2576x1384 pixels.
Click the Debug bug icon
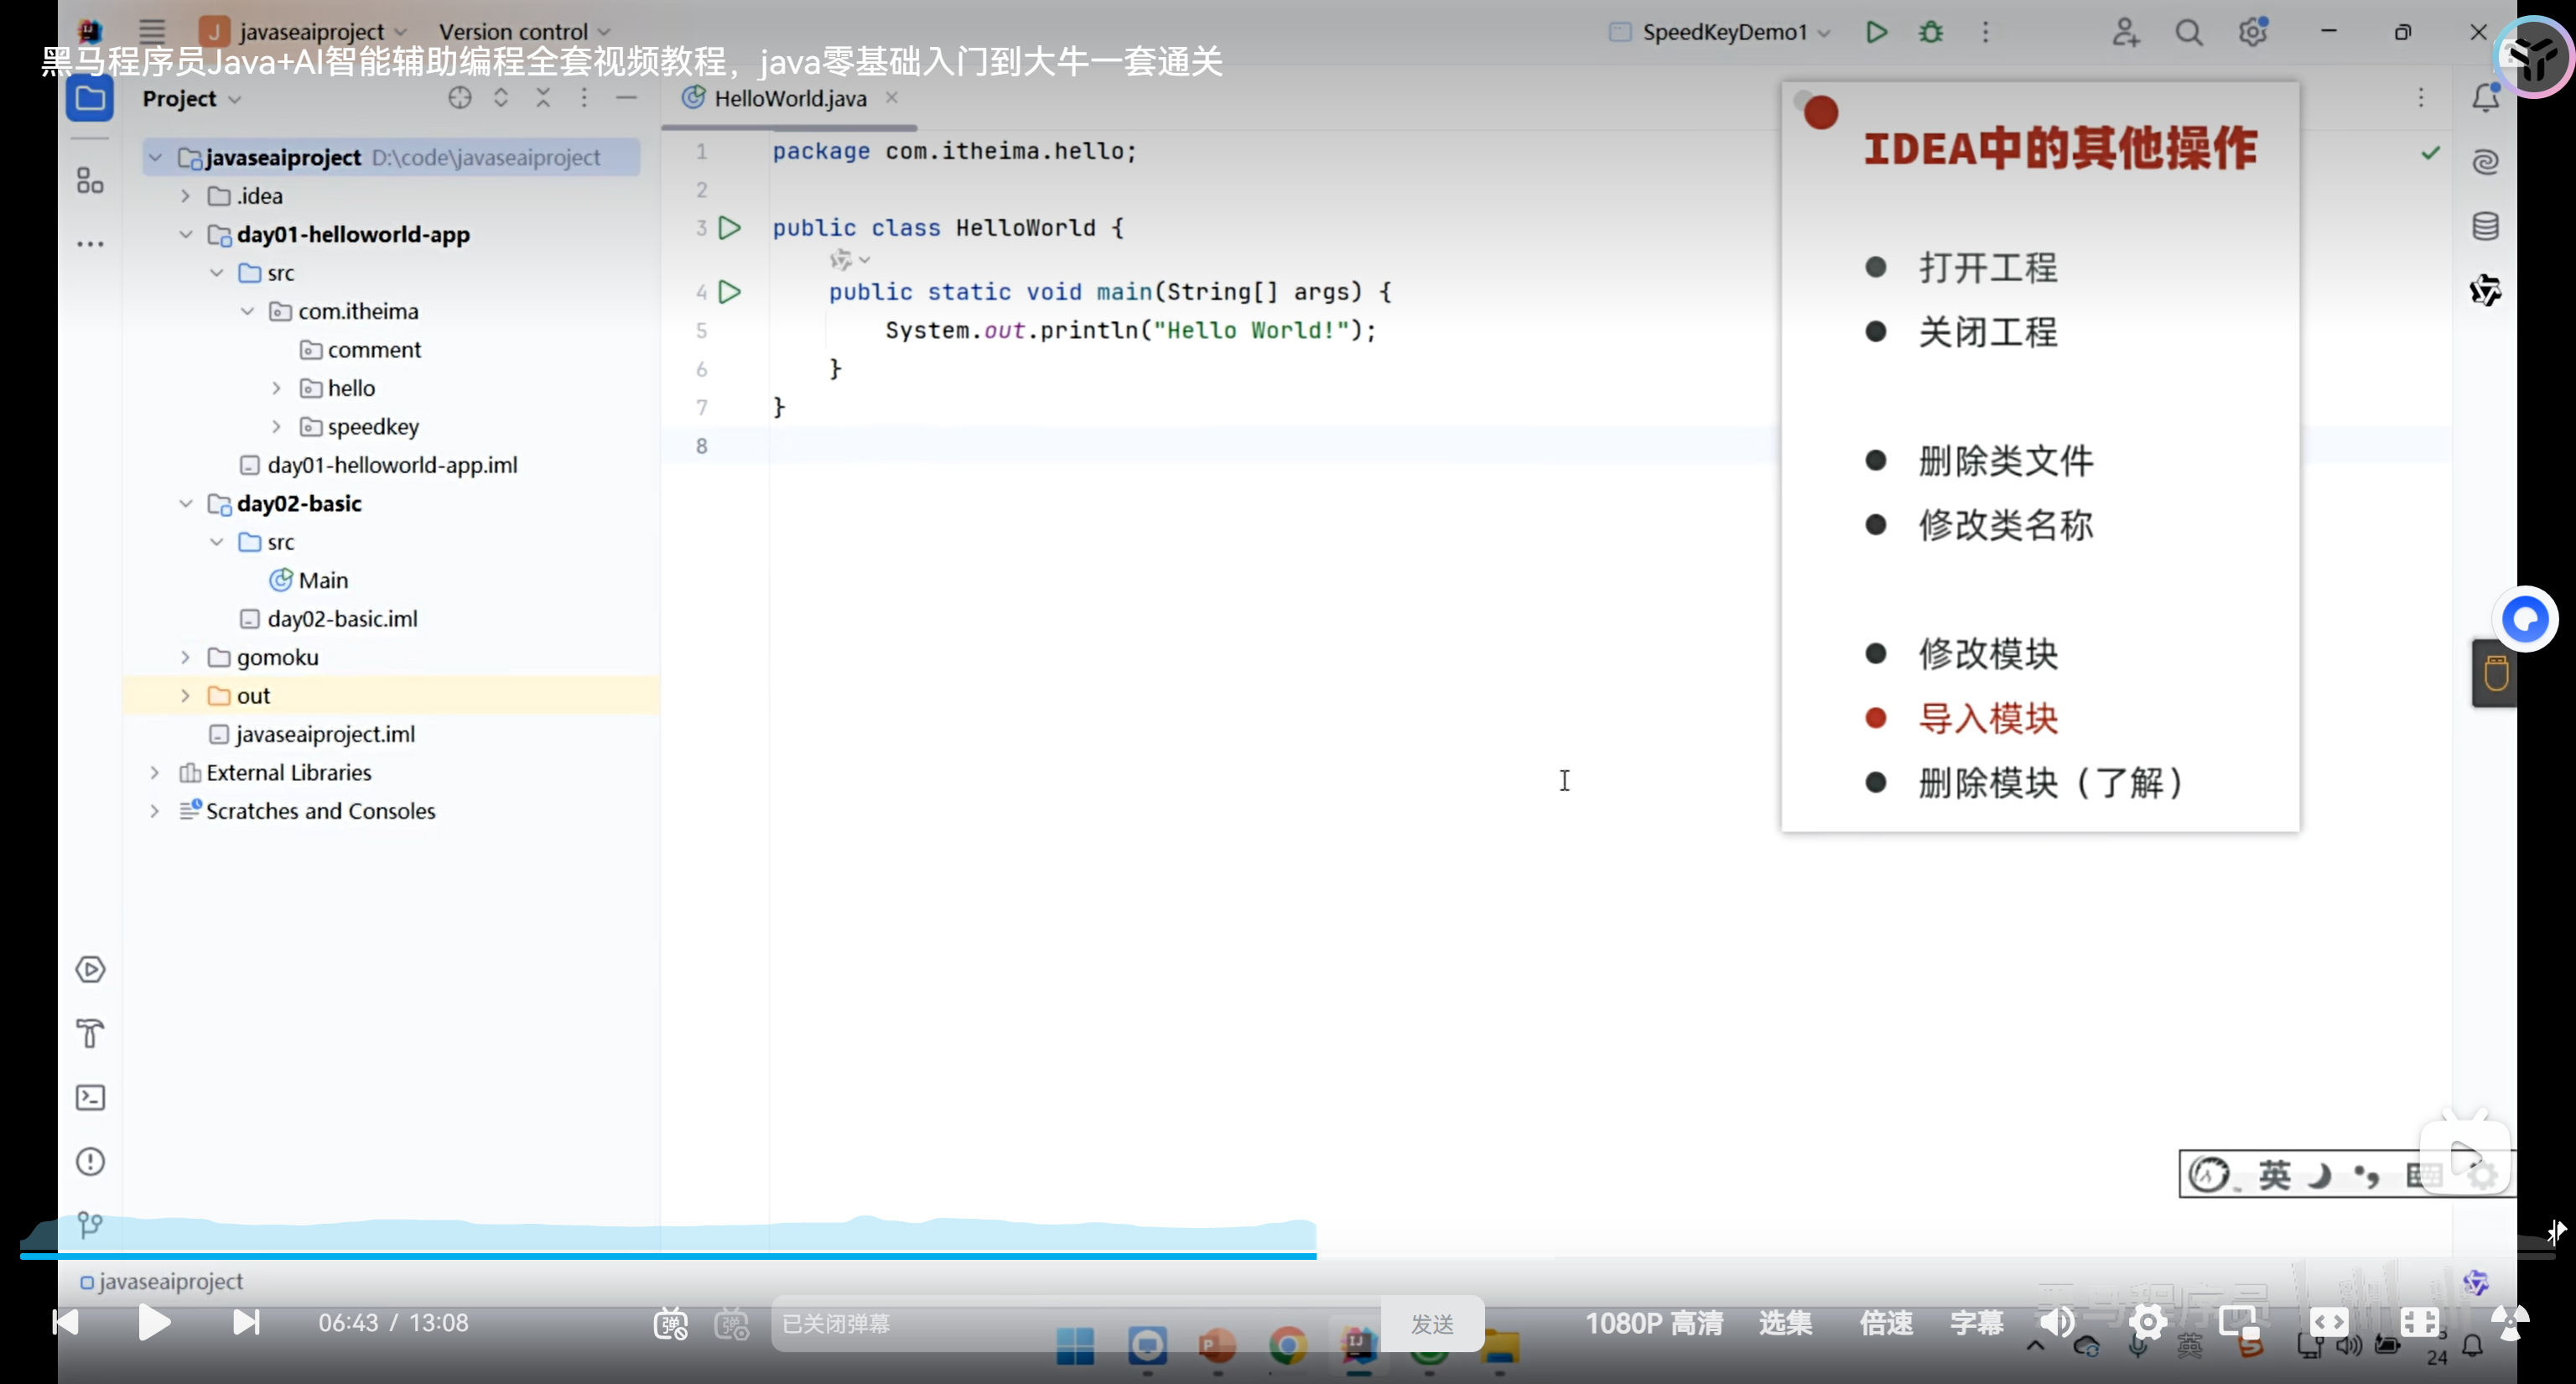coord(1931,32)
